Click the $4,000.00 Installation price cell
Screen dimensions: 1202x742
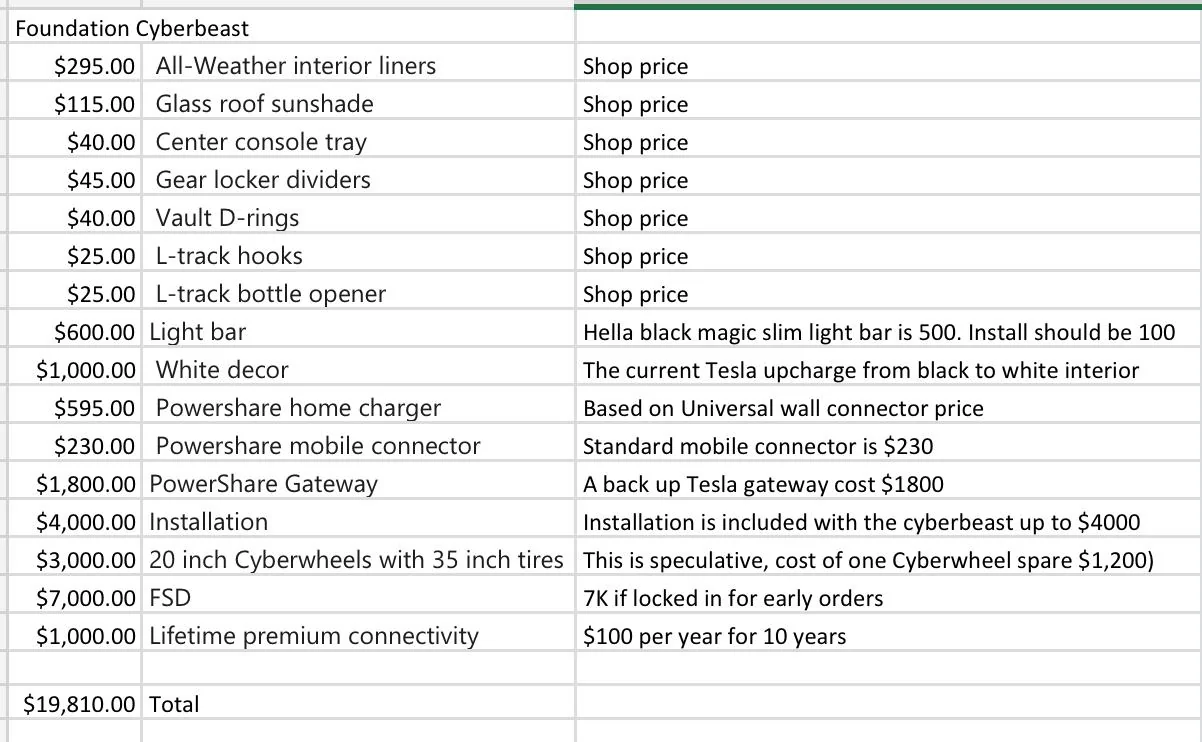[x=75, y=522]
